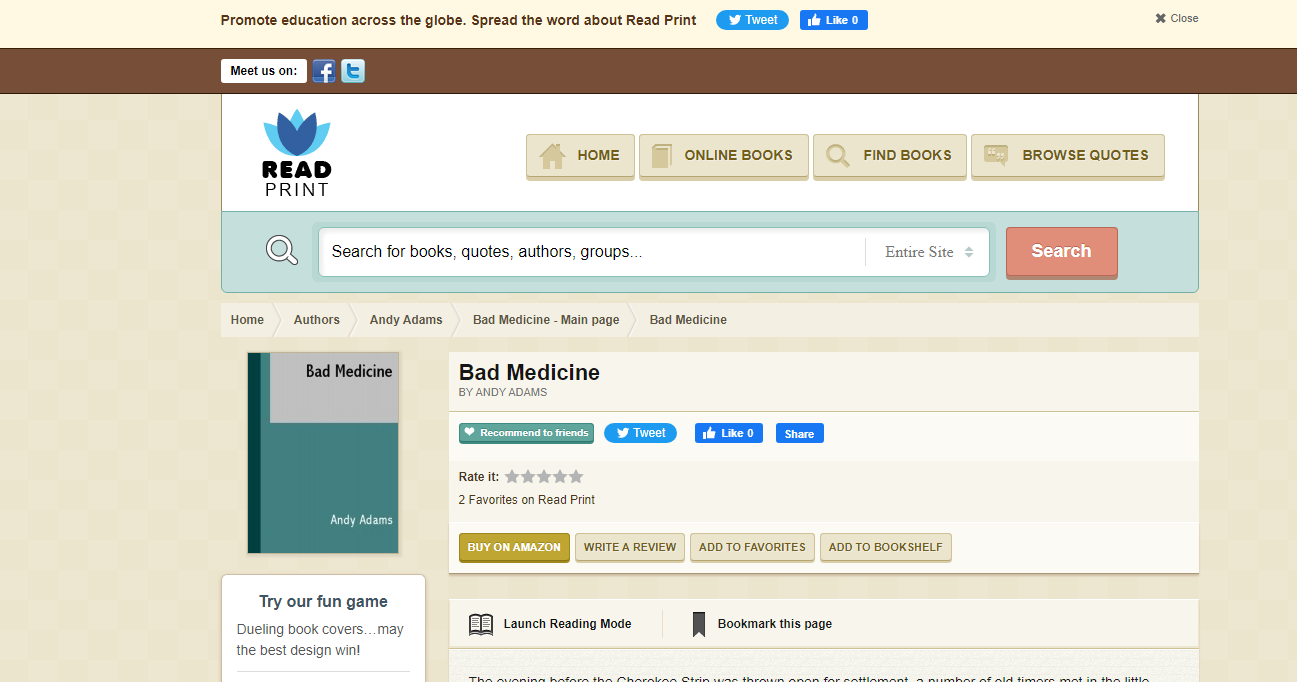This screenshot has height=682, width=1297.
Task: Like the Bad Medicine book on Facebook
Action: point(729,433)
